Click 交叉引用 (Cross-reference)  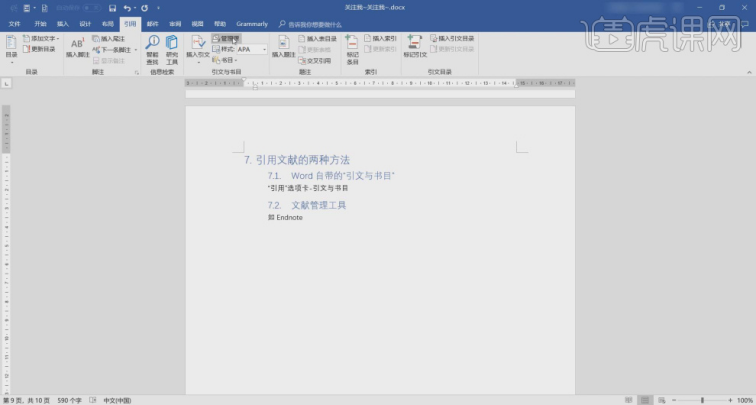pyautogui.click(x=314, y=61)
